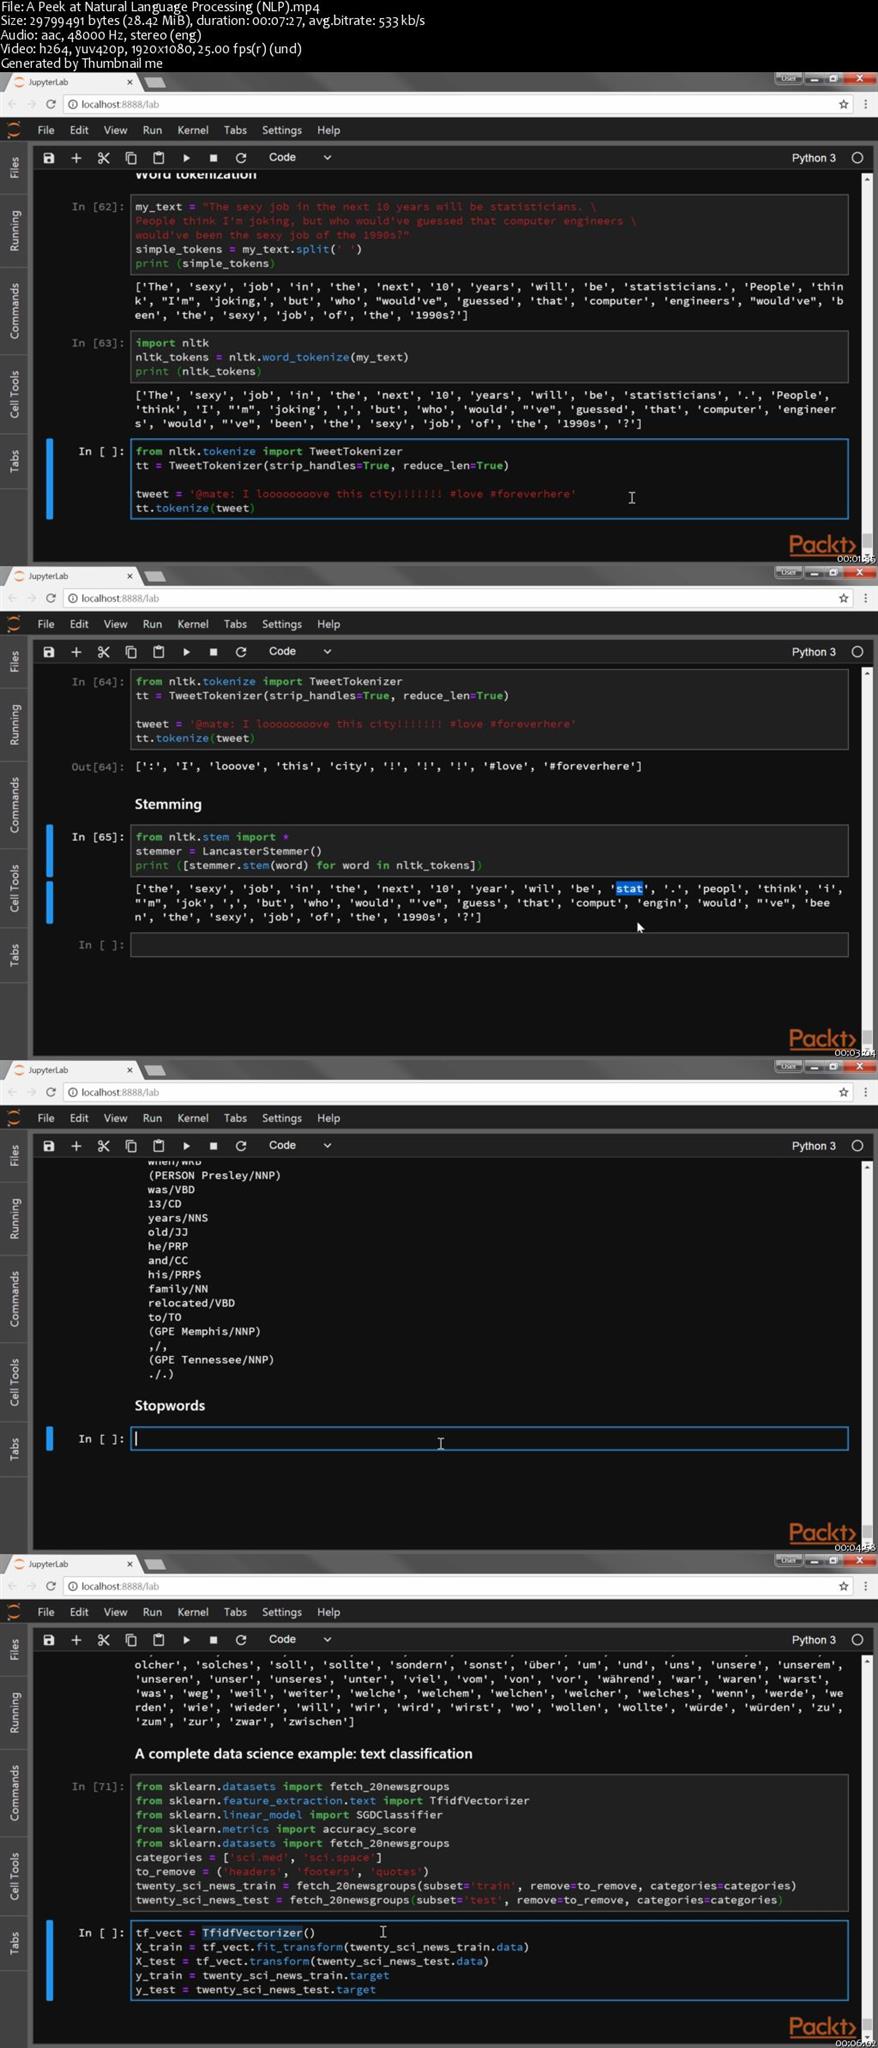Screen dimensions: 878x2048
Task: Click Python 3 kernel label in the Stopwords frame
Action: pos(813,1146)
